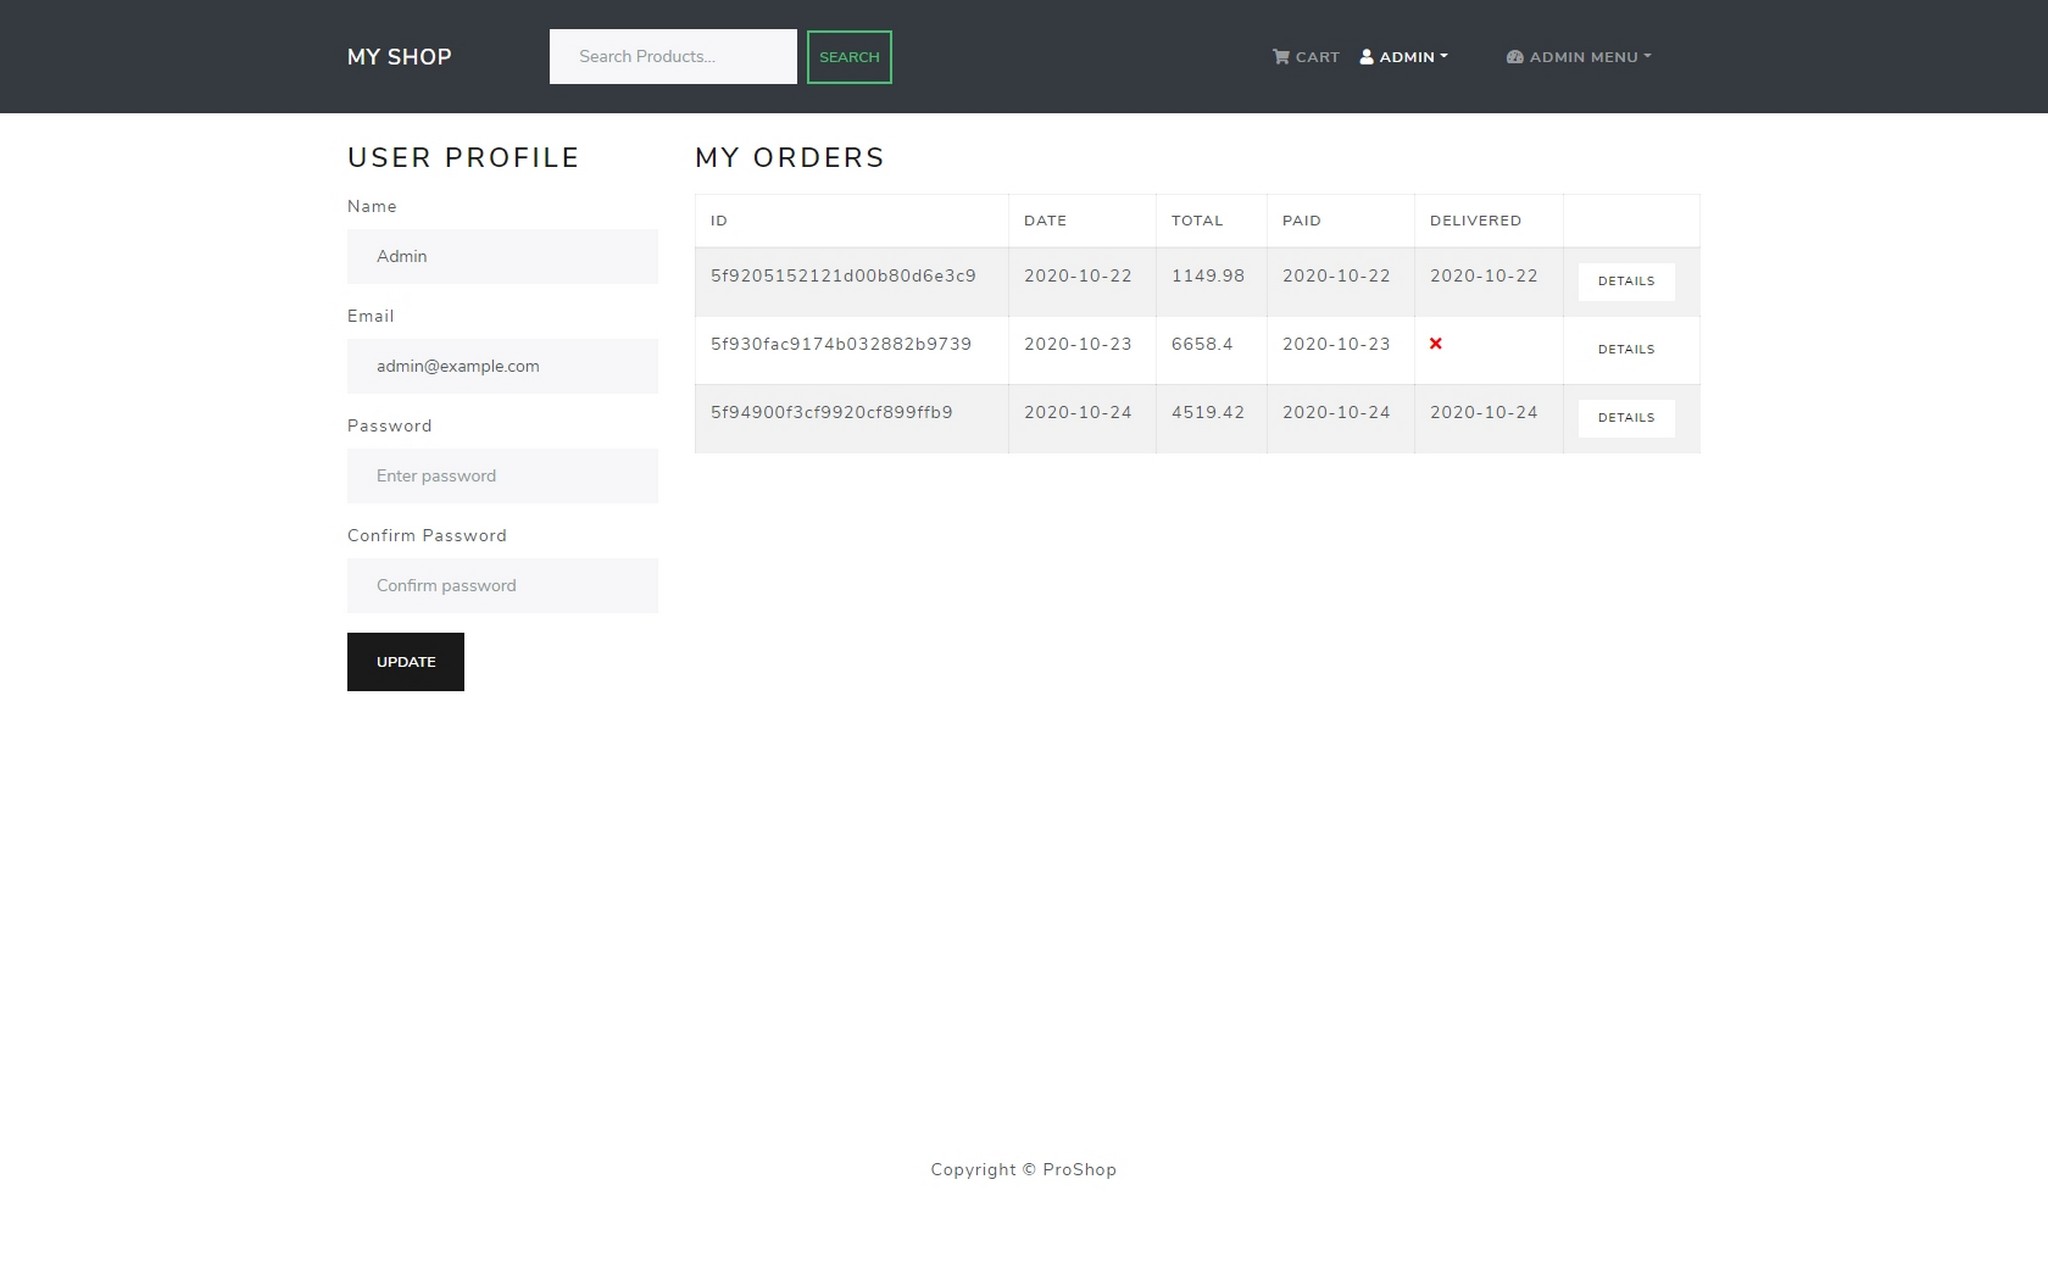Click the Admin Menu dashboard icon
This screenshot has width=2048, height=1280.
(x=1514, y=57)
